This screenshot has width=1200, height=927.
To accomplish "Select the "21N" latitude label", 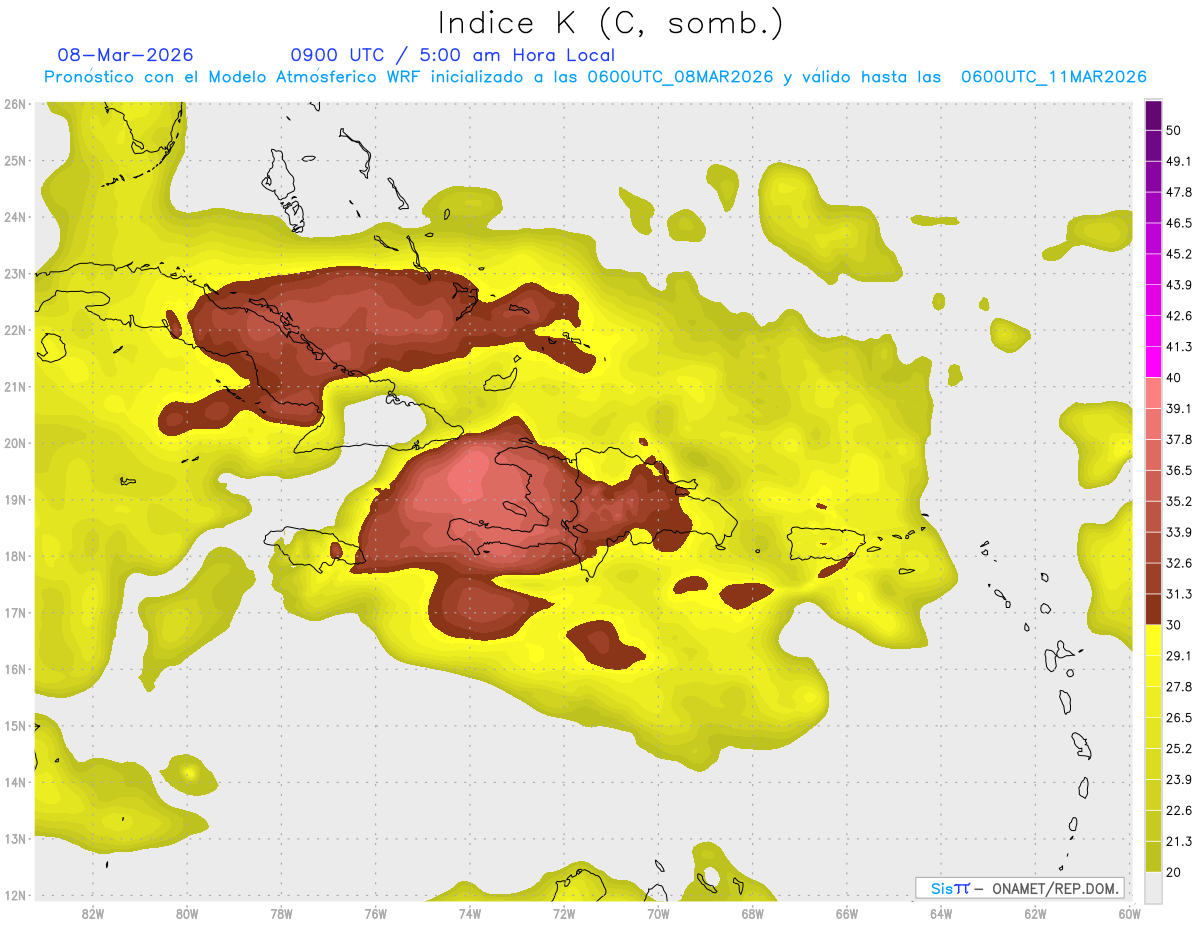I will point(15,386).
